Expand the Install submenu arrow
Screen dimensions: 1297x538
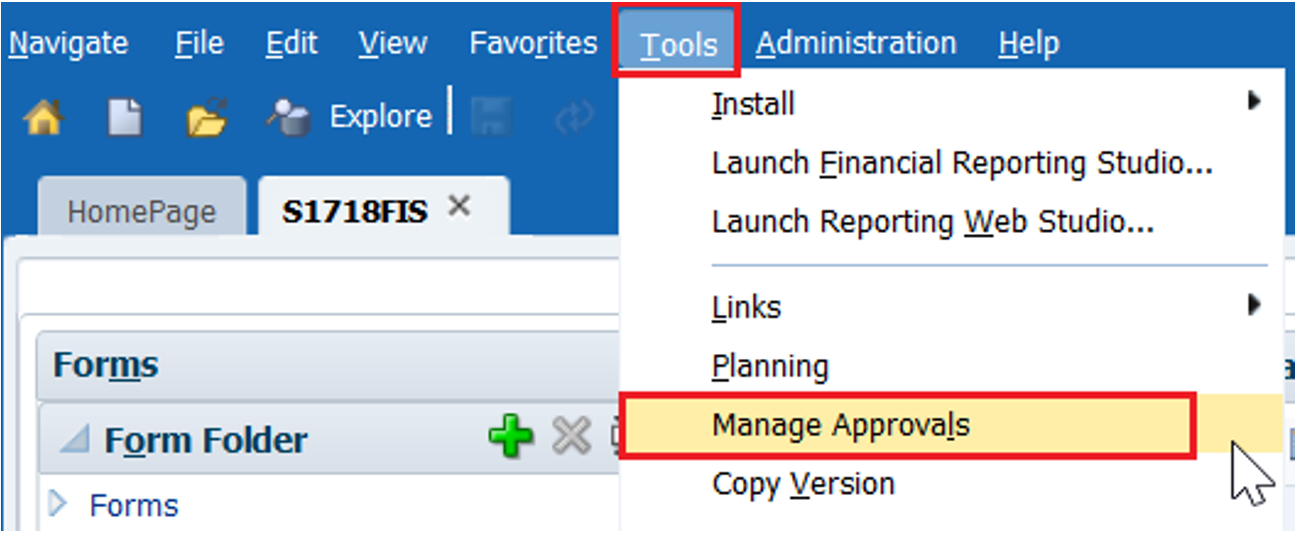click(1254, 101)
